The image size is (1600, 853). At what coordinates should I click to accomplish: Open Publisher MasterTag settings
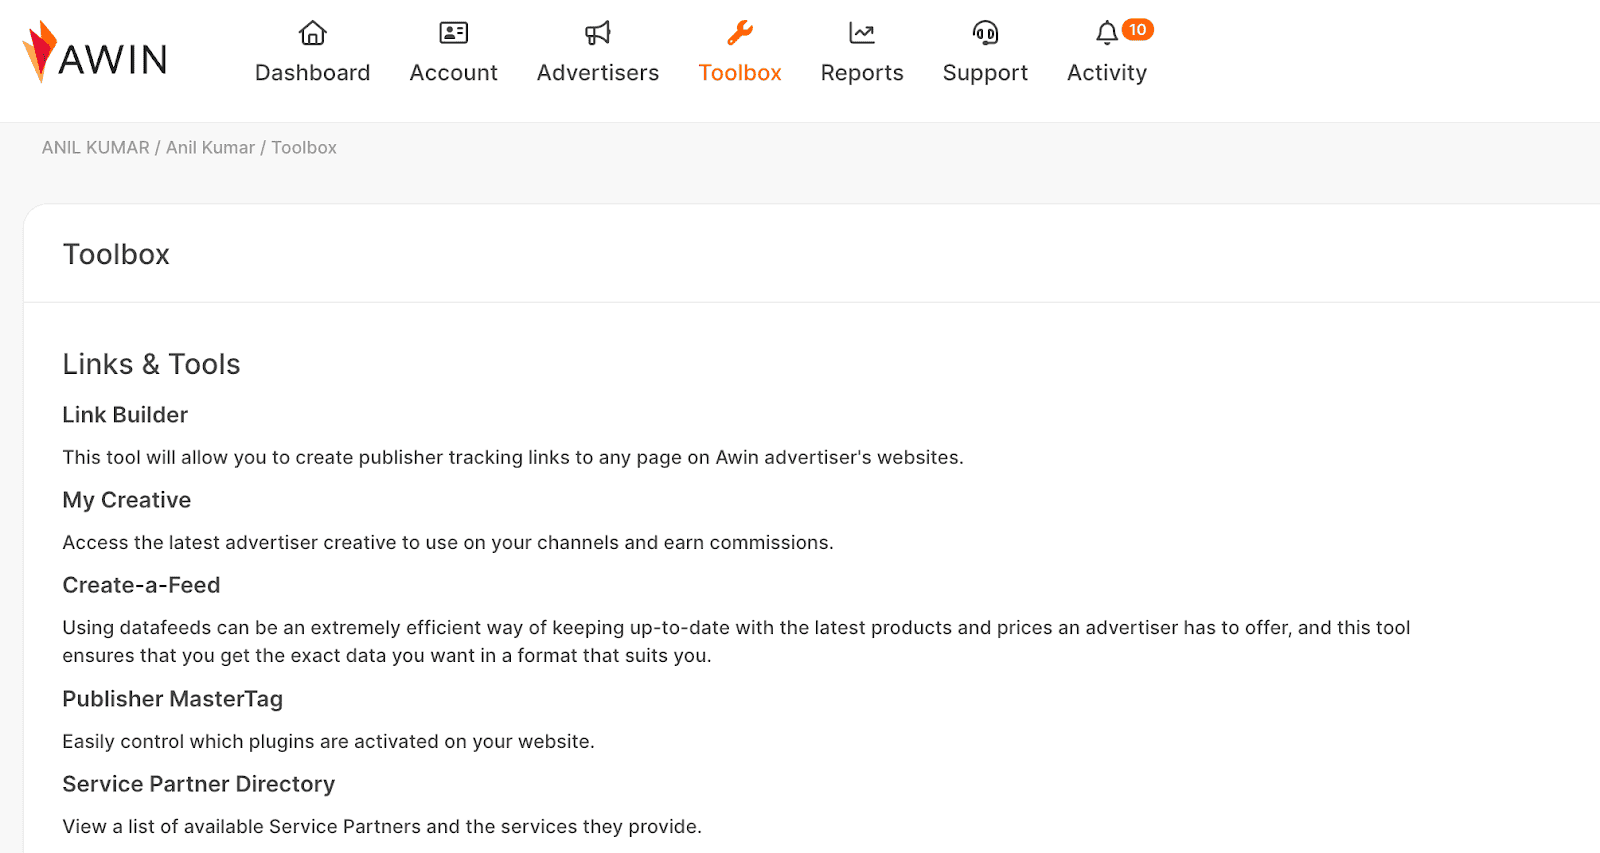click(173, 699)
